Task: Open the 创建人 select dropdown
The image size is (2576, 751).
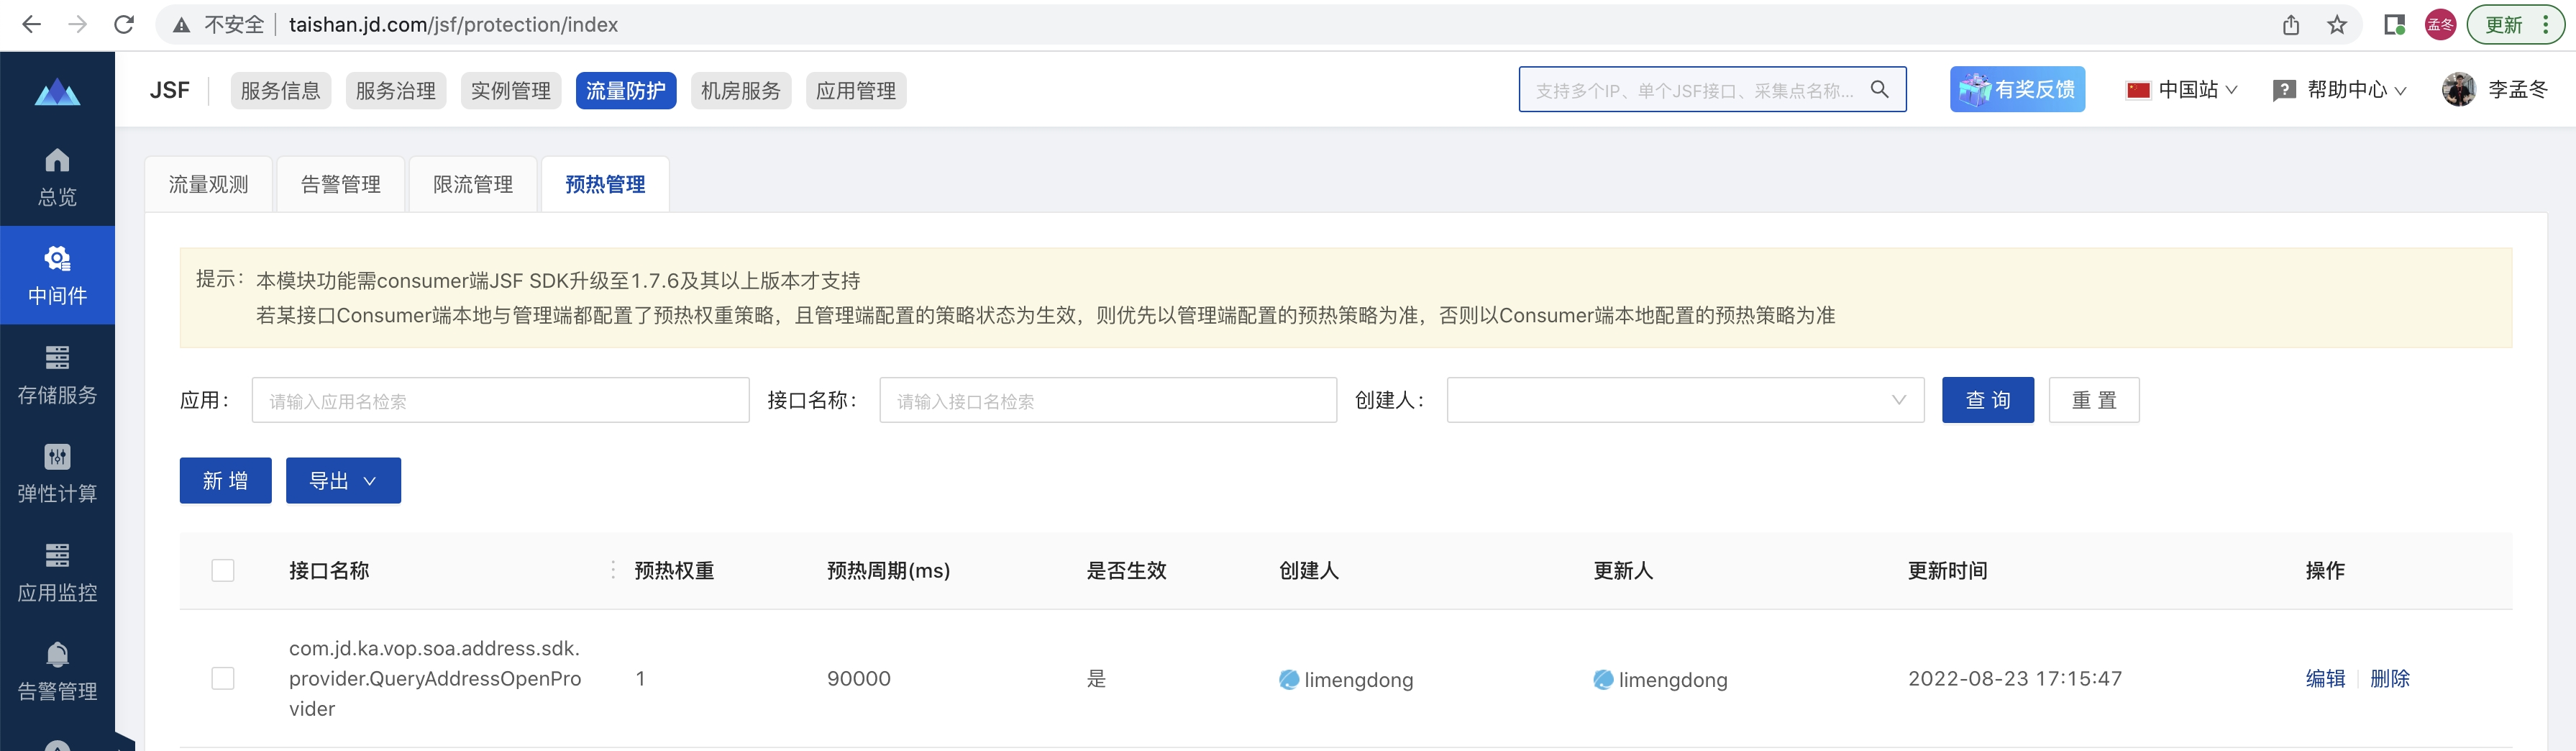Action: [1685, 400]
